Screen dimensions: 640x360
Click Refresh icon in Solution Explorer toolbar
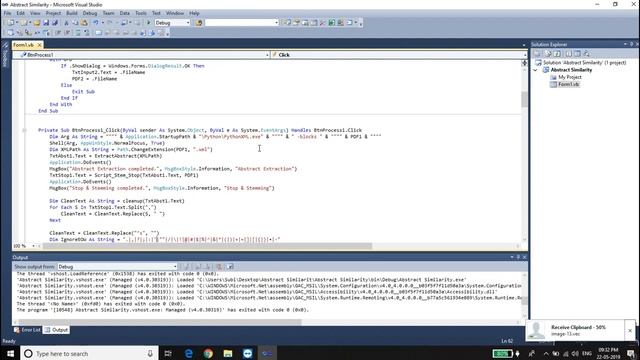point(558,53)
